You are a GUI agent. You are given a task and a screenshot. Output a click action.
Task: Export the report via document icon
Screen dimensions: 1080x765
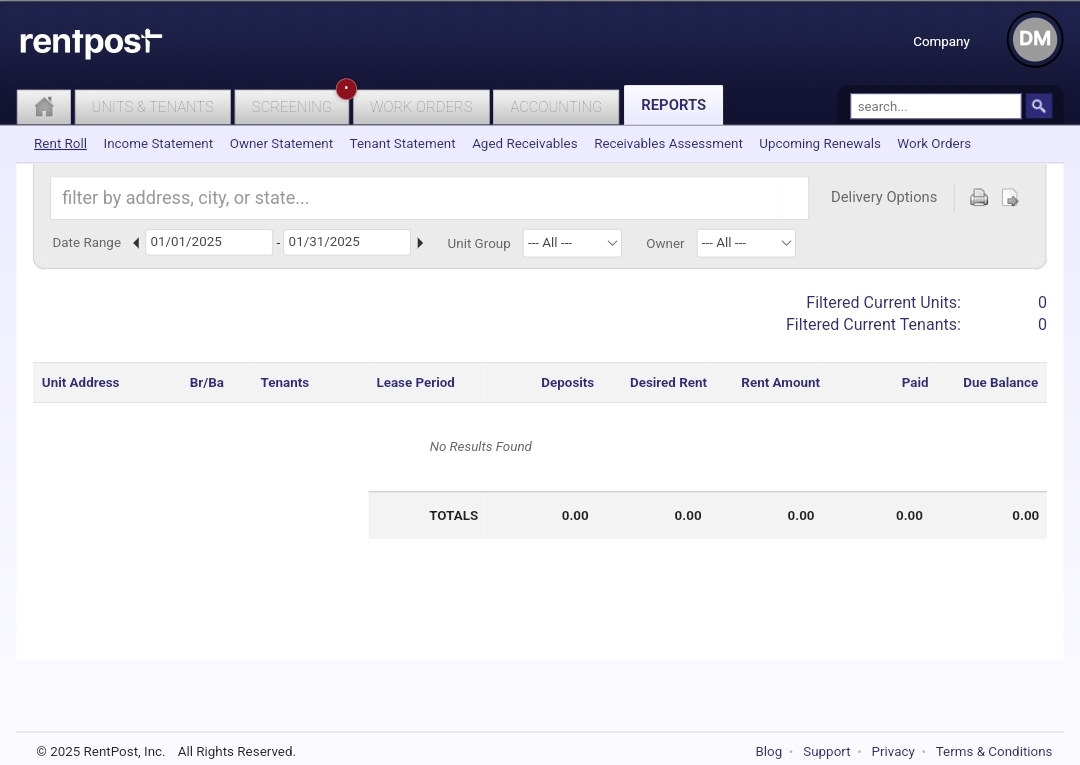point(1010,198)
